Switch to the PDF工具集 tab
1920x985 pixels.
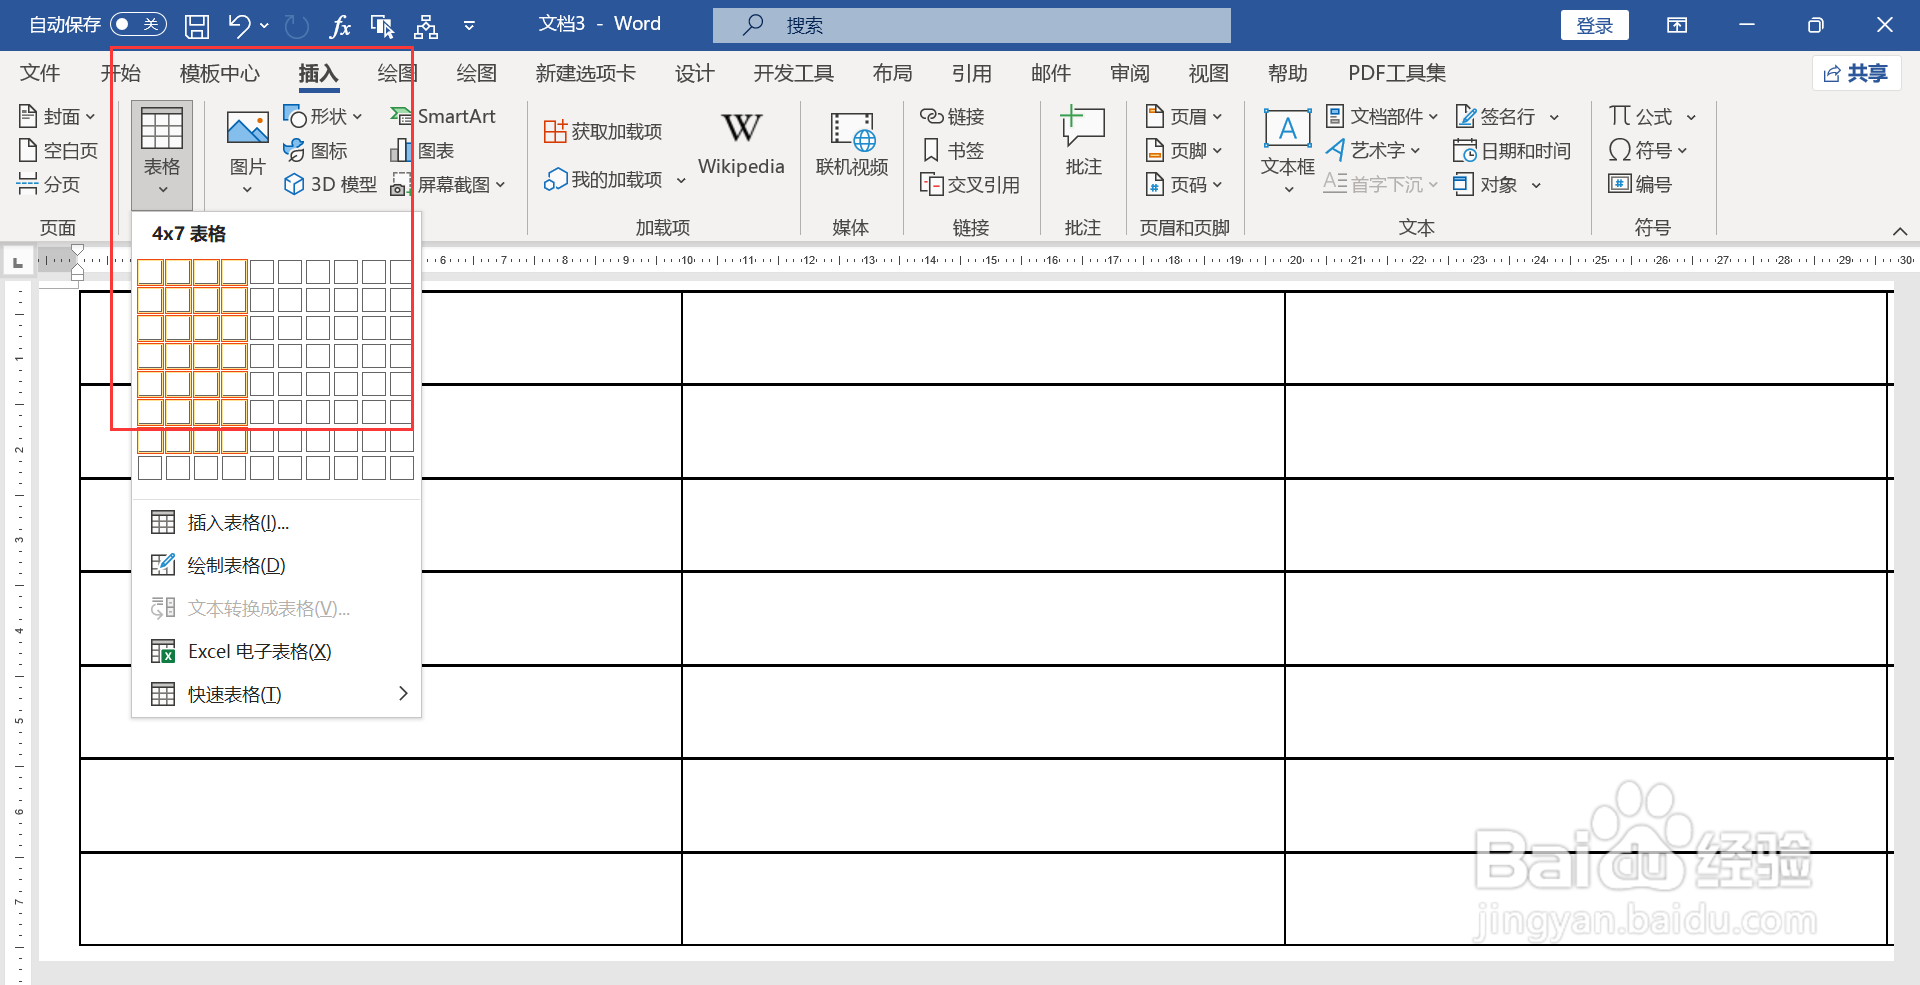[1396, 73]
